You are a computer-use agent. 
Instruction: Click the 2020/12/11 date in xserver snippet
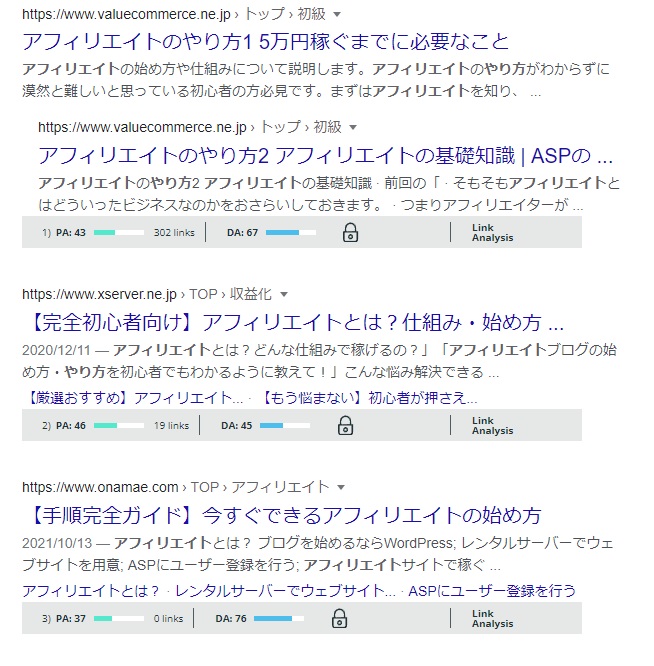56,350
